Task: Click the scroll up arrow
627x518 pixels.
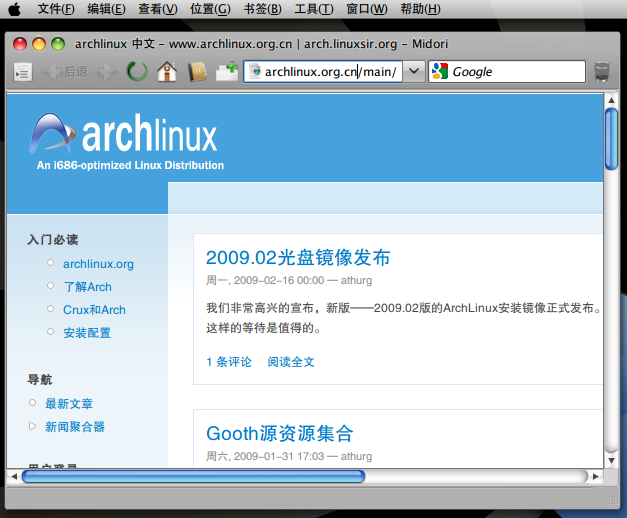Action: (611, 100)
